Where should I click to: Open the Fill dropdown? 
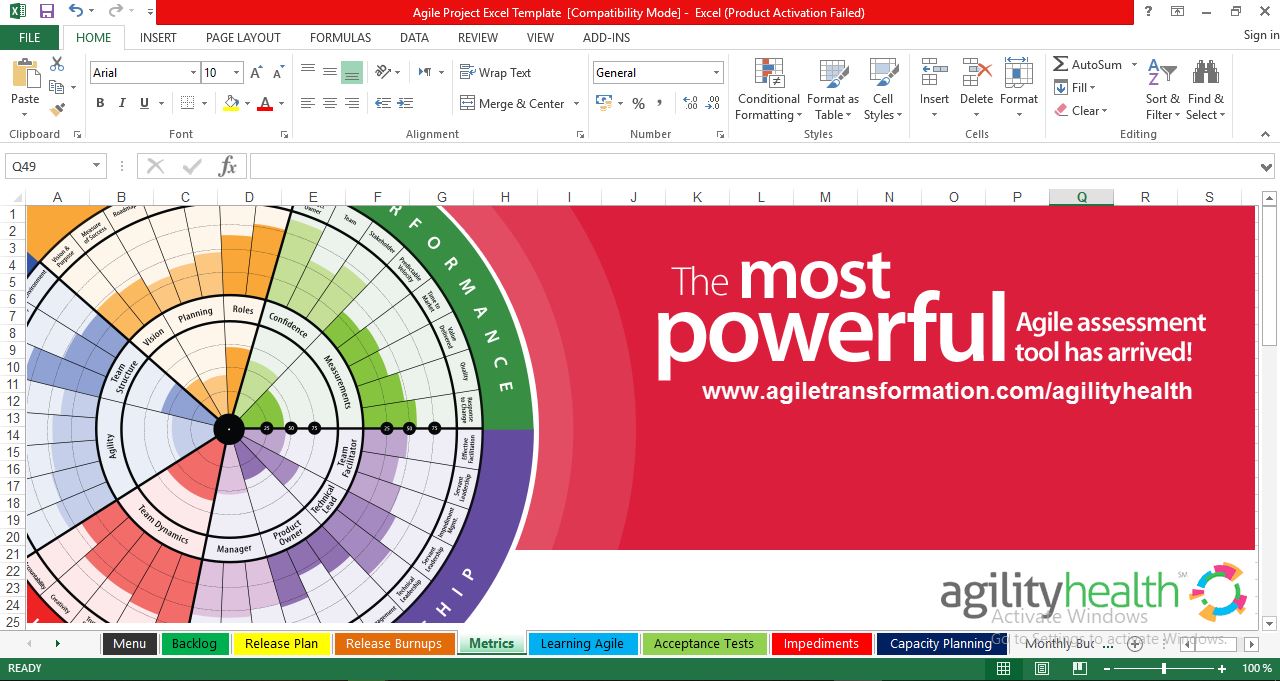(1076, 88)
